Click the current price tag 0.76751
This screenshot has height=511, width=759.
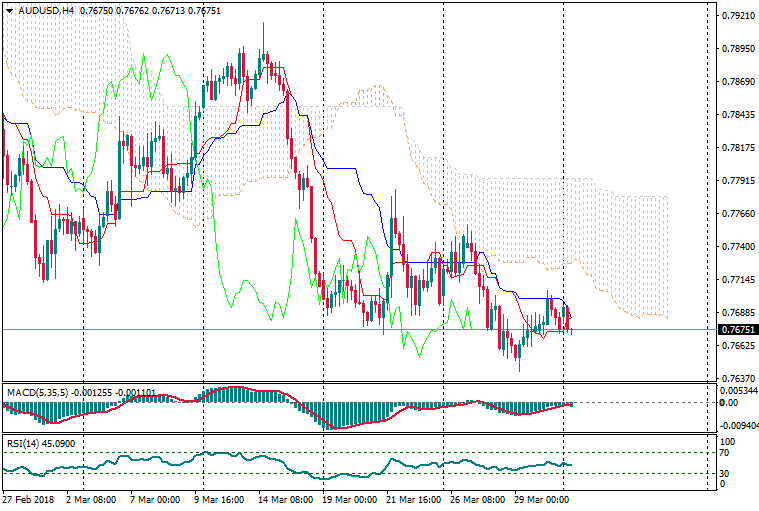pyautogui.click(x=738, y=329)
